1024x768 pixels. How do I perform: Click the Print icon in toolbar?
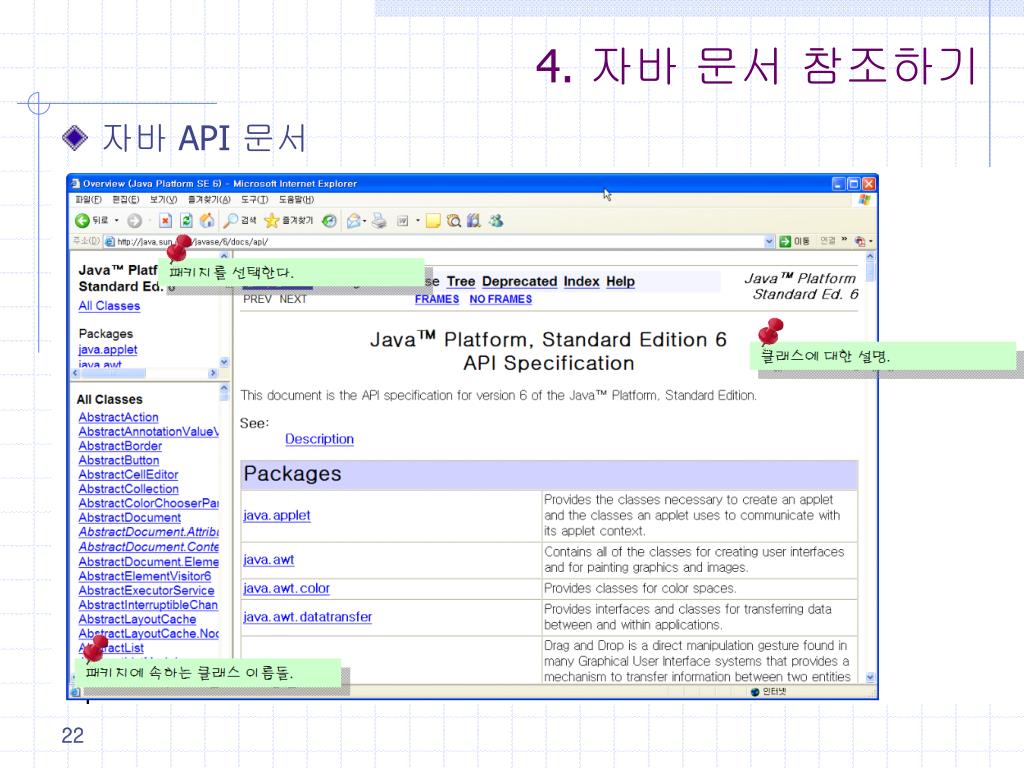(x=379, y=220)
